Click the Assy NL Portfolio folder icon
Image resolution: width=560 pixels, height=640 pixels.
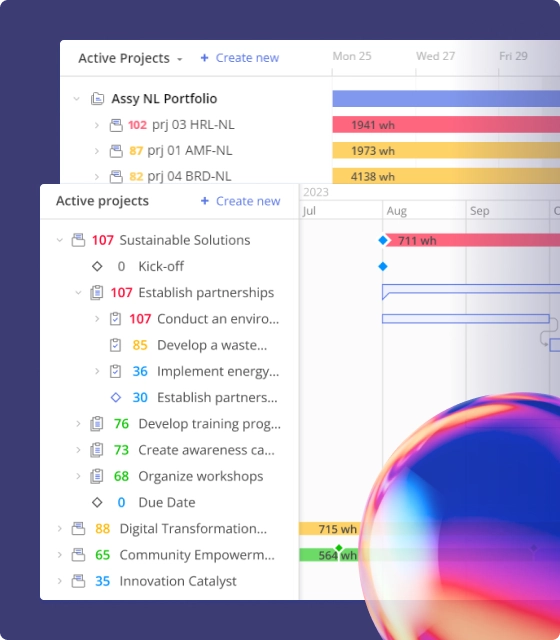(x=97, y=99)
